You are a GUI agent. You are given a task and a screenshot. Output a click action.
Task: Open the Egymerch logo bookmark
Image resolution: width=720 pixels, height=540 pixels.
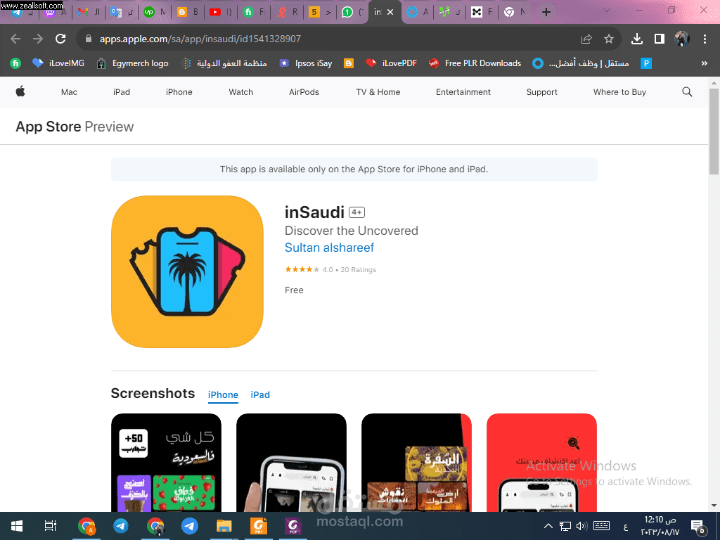pyautogui.click(x=132, y=63)
